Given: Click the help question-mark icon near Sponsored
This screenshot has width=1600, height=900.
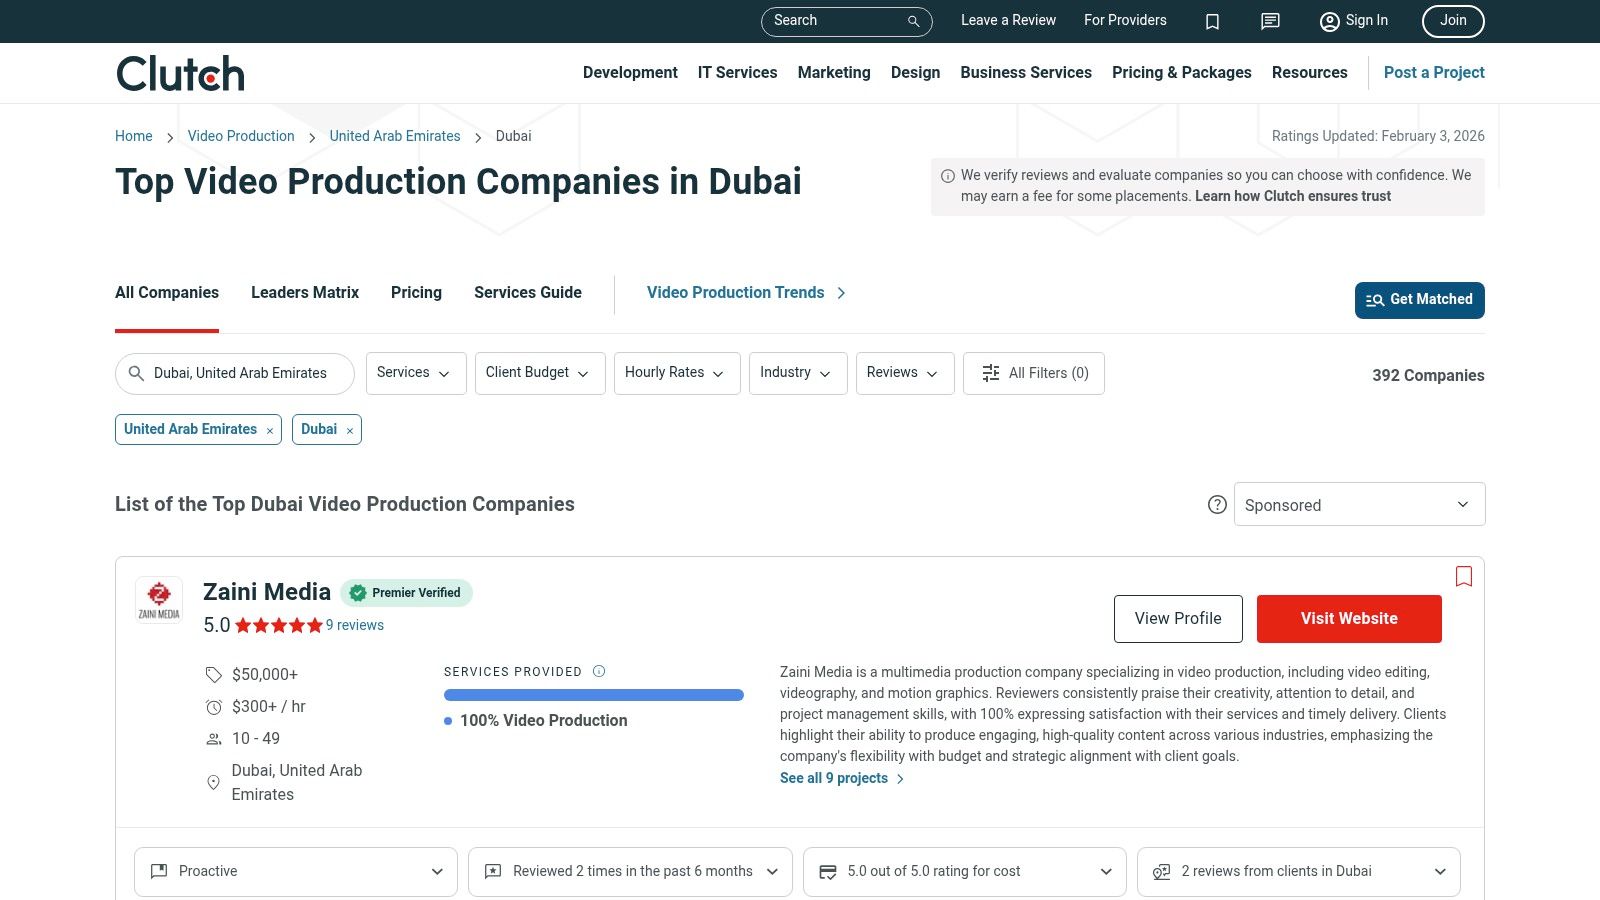Looking at the screenshot, I should (1217, 505).
